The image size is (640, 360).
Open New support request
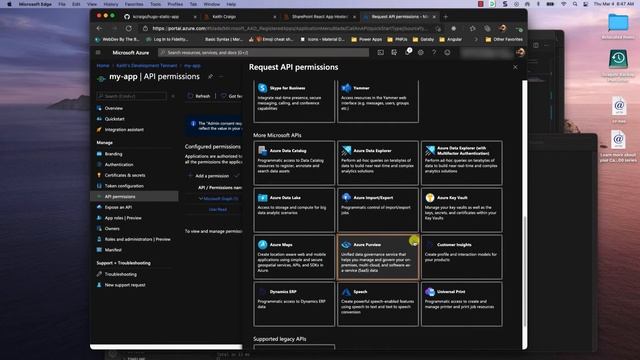coord(125,285)
